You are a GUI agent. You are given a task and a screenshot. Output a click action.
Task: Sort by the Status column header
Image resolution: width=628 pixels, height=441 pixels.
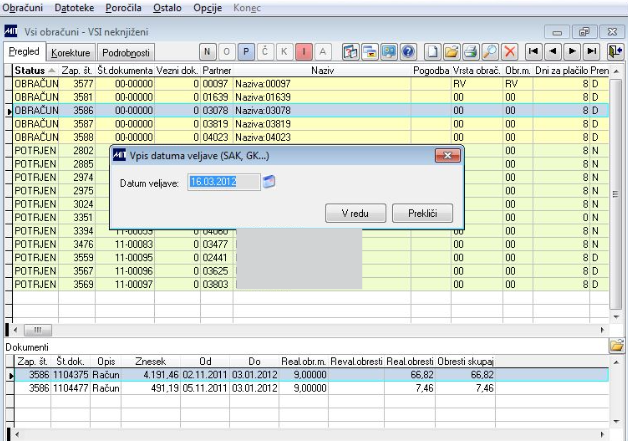(x=35, y=70)
